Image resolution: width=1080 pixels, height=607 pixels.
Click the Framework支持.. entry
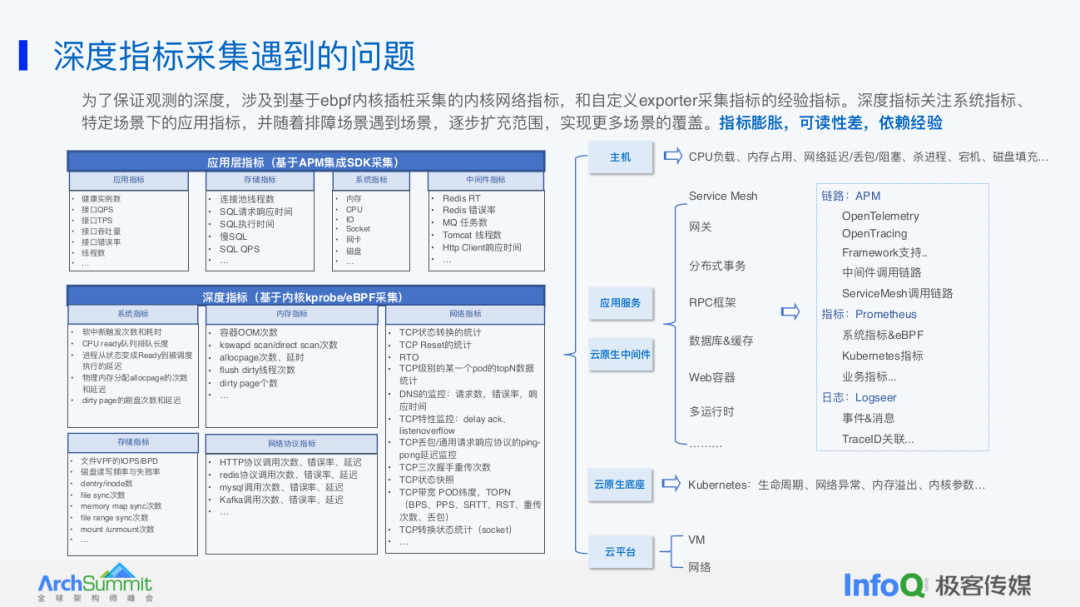(x=884, y=252)
